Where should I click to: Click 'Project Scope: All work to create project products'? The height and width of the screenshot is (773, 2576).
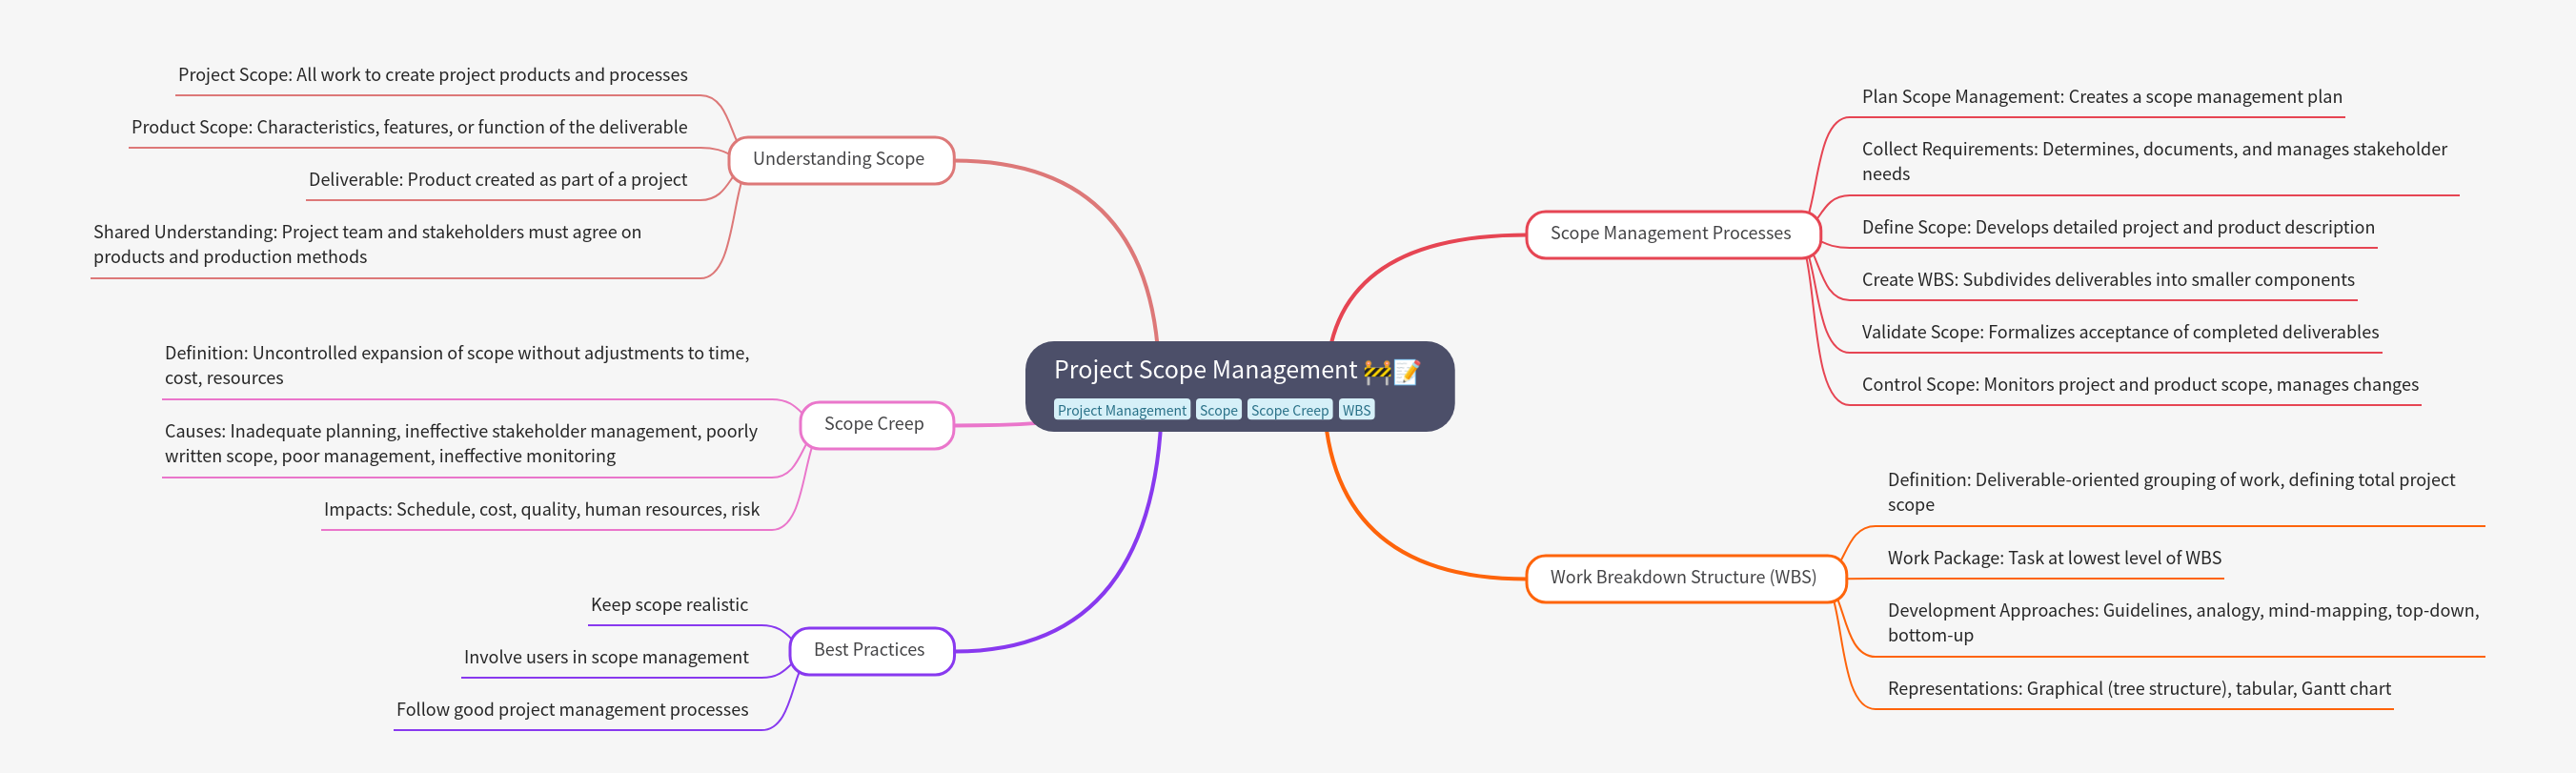(433, 75)
